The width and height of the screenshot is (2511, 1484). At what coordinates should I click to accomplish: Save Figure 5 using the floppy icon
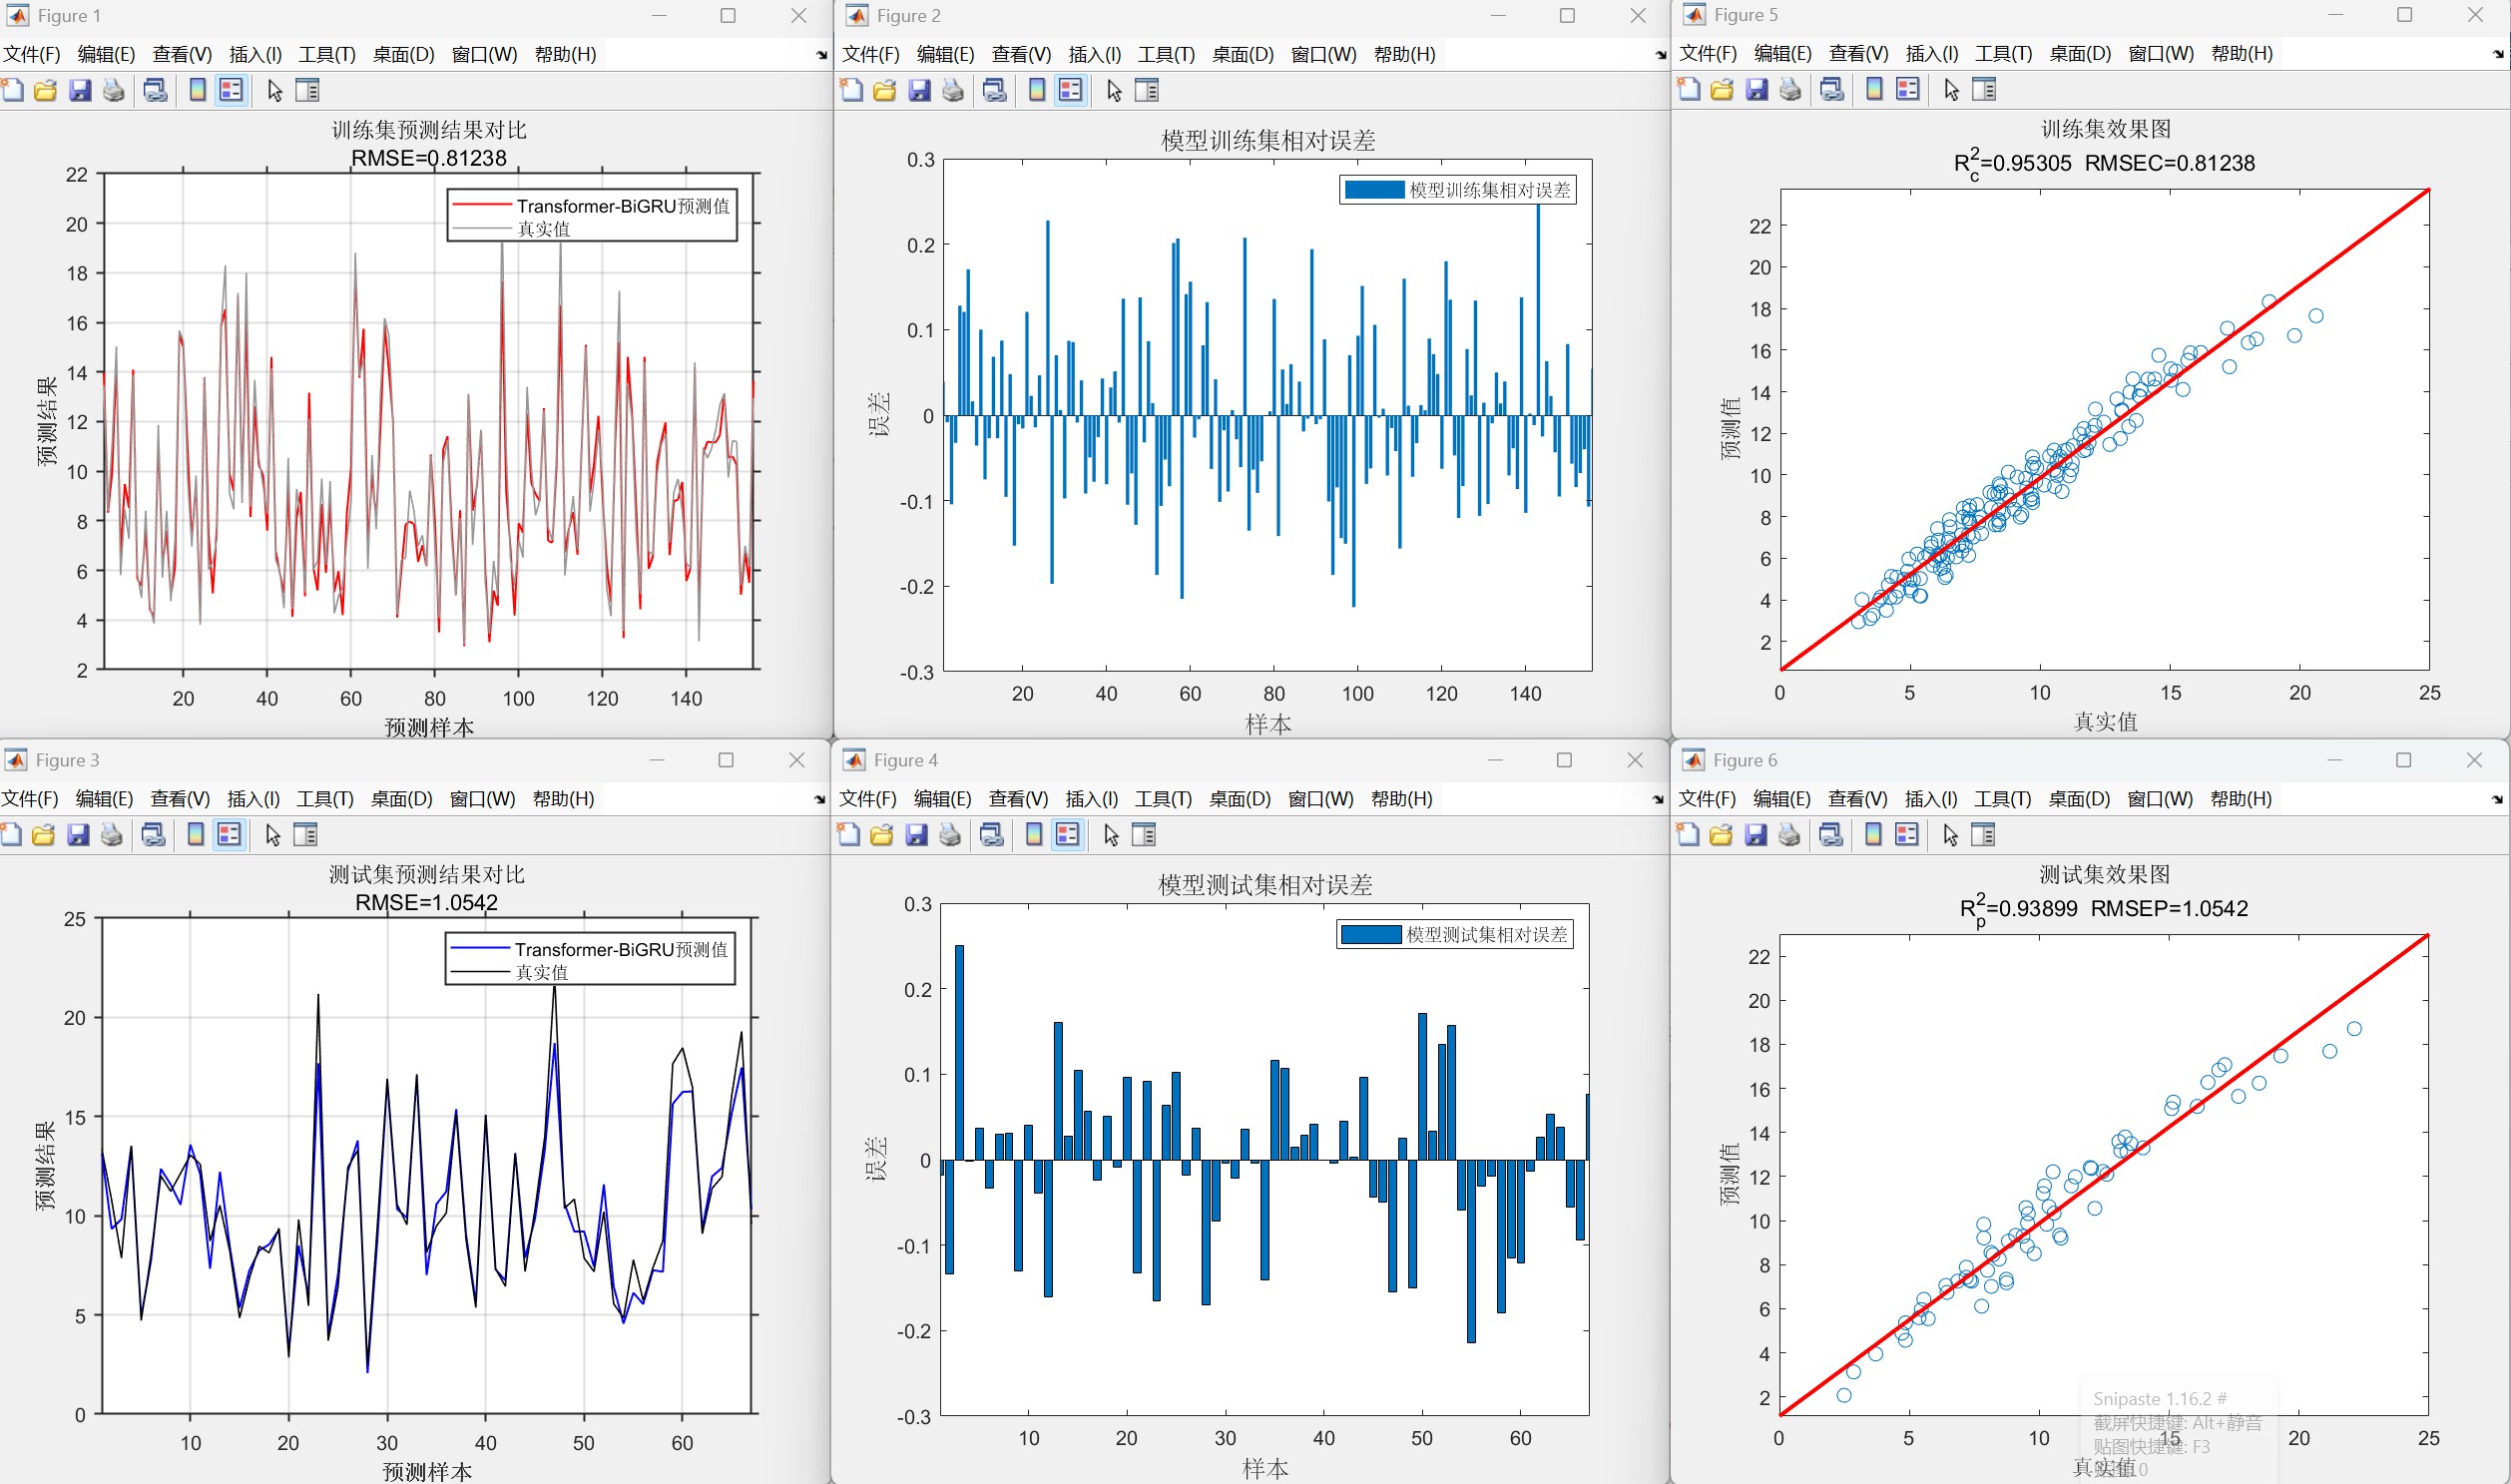tap(1756, 90)
